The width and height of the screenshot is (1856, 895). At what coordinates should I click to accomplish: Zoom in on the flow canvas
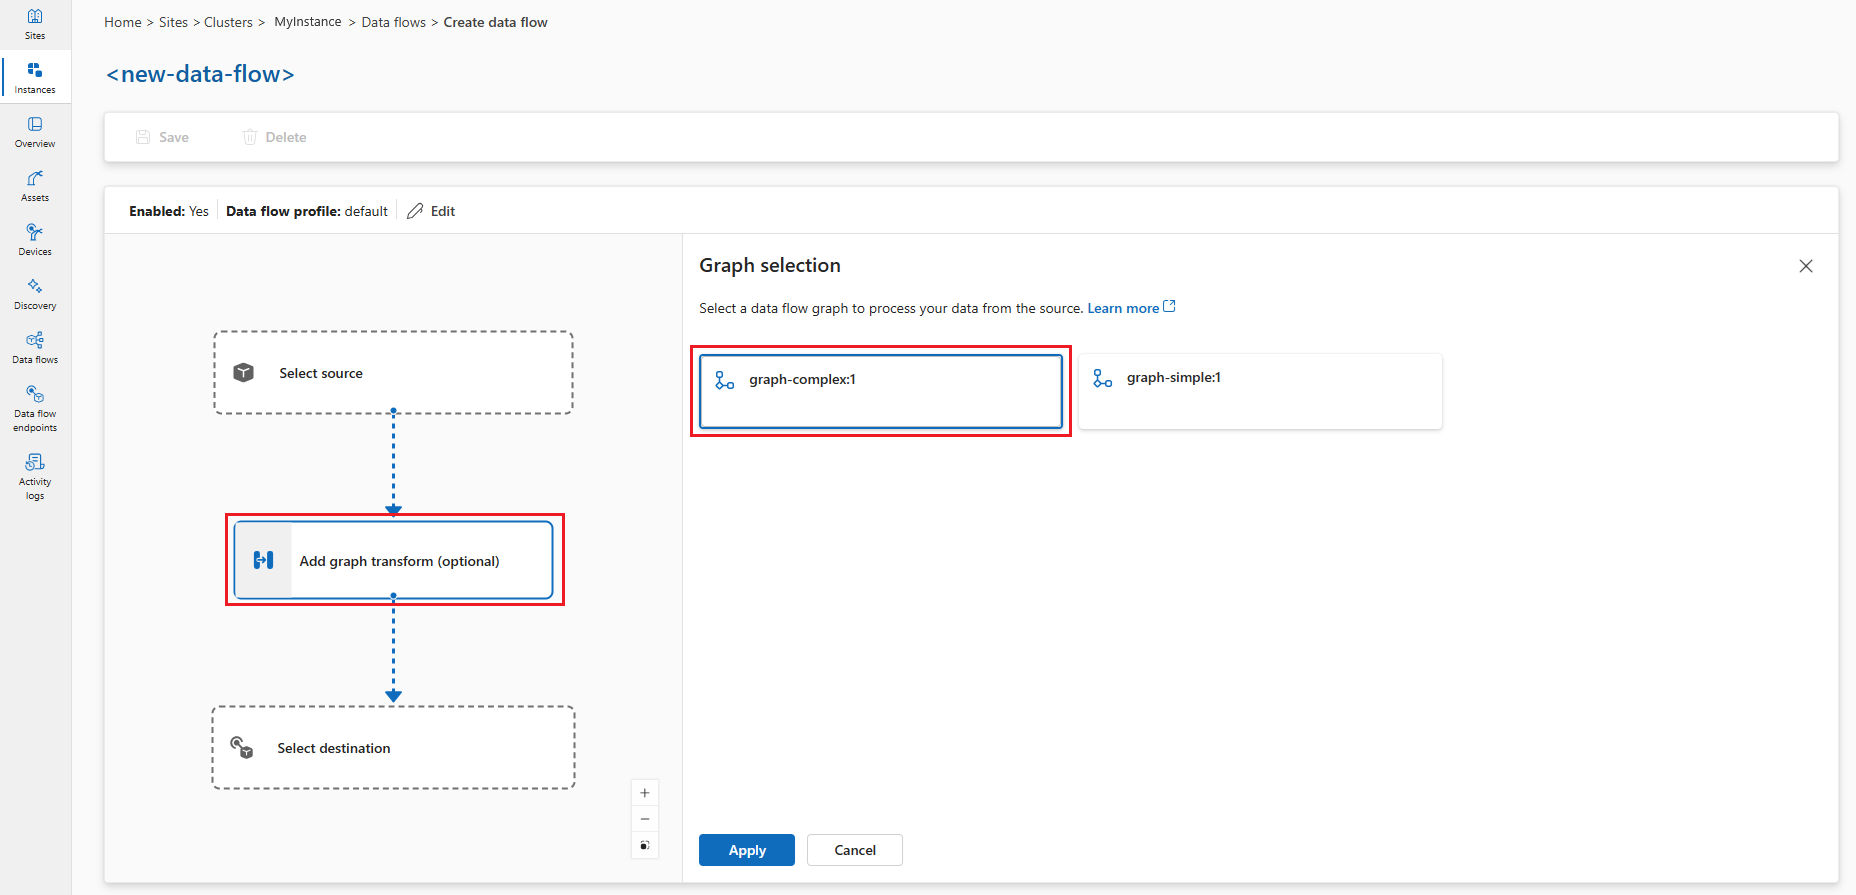pyautogui.click(x=645, y=793)
